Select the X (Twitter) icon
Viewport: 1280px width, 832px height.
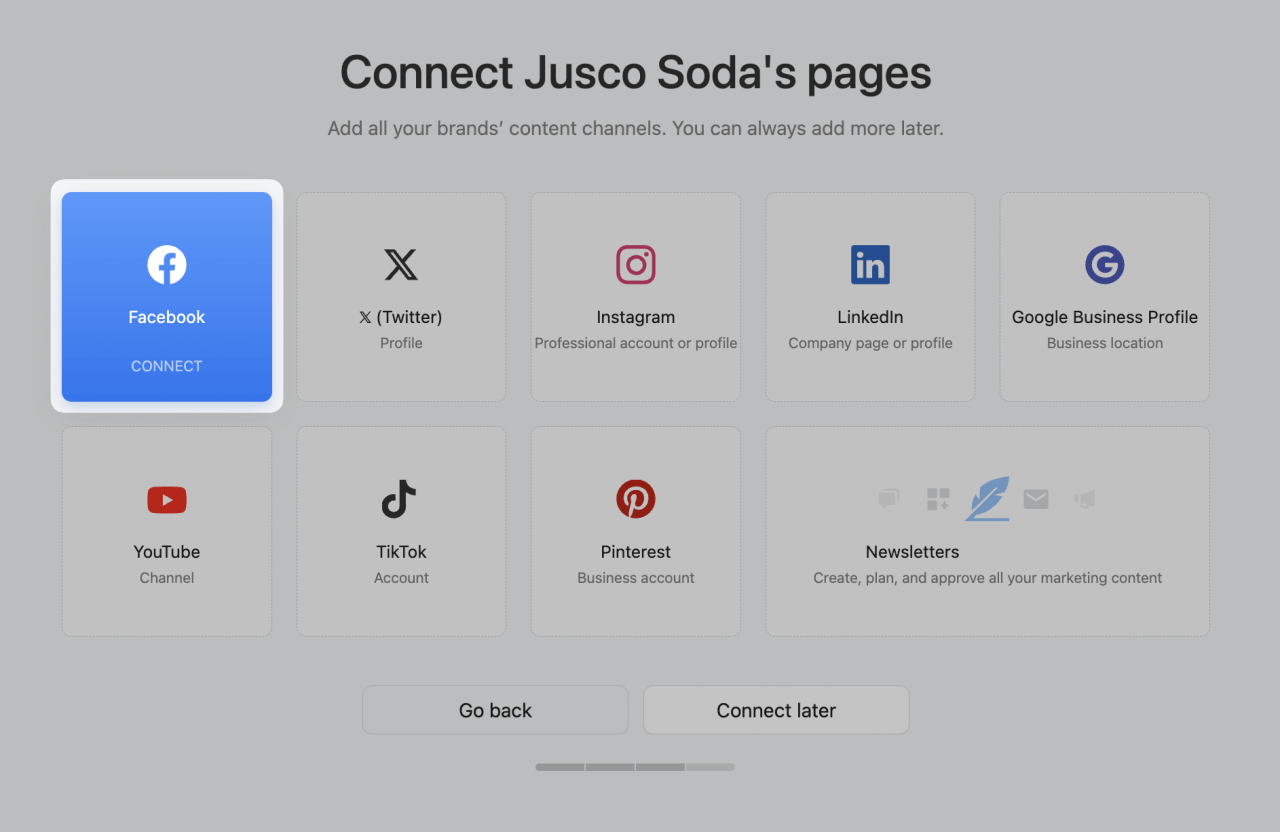401,264
